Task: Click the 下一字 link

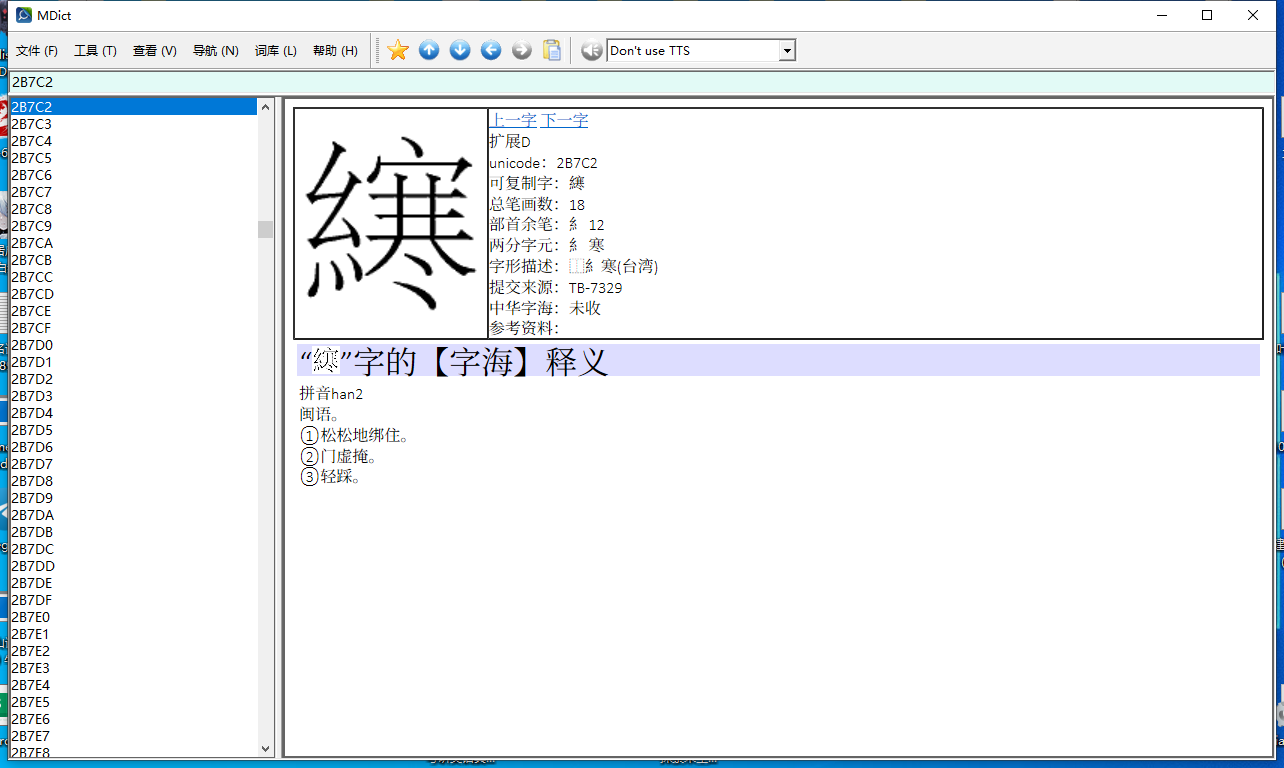Action: pyautogui.click(x=564, y=121)
